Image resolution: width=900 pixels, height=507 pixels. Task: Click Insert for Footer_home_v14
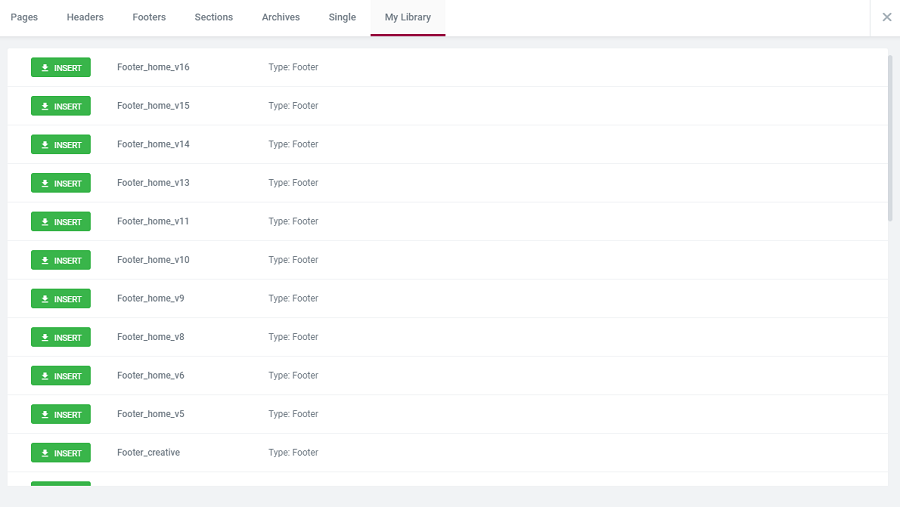[61, 144]
